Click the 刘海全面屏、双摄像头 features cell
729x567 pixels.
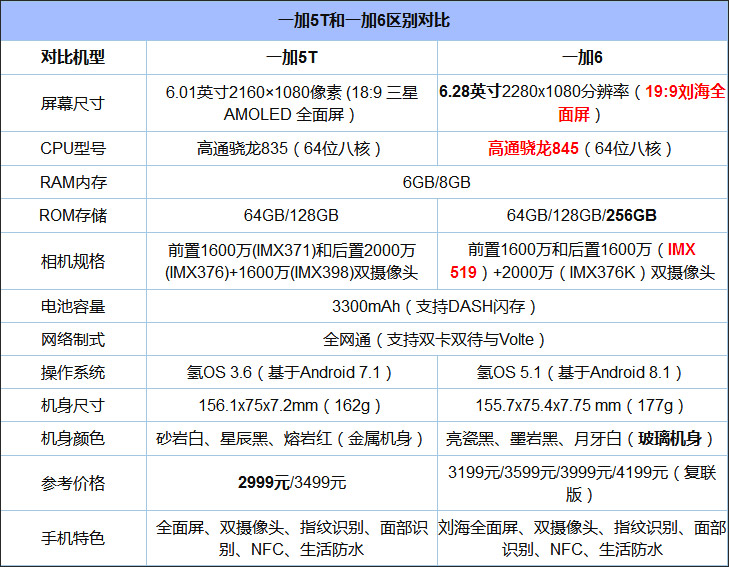click(x=583, y=538)
